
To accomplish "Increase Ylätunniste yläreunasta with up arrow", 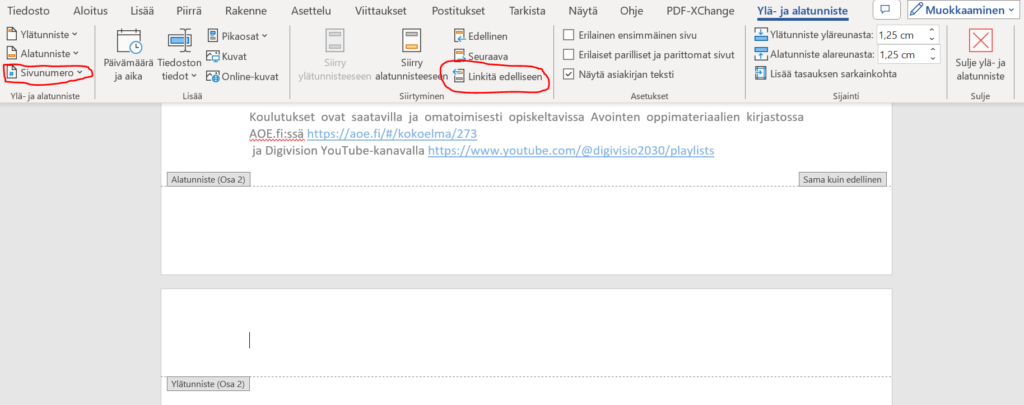I will [933, 31].
